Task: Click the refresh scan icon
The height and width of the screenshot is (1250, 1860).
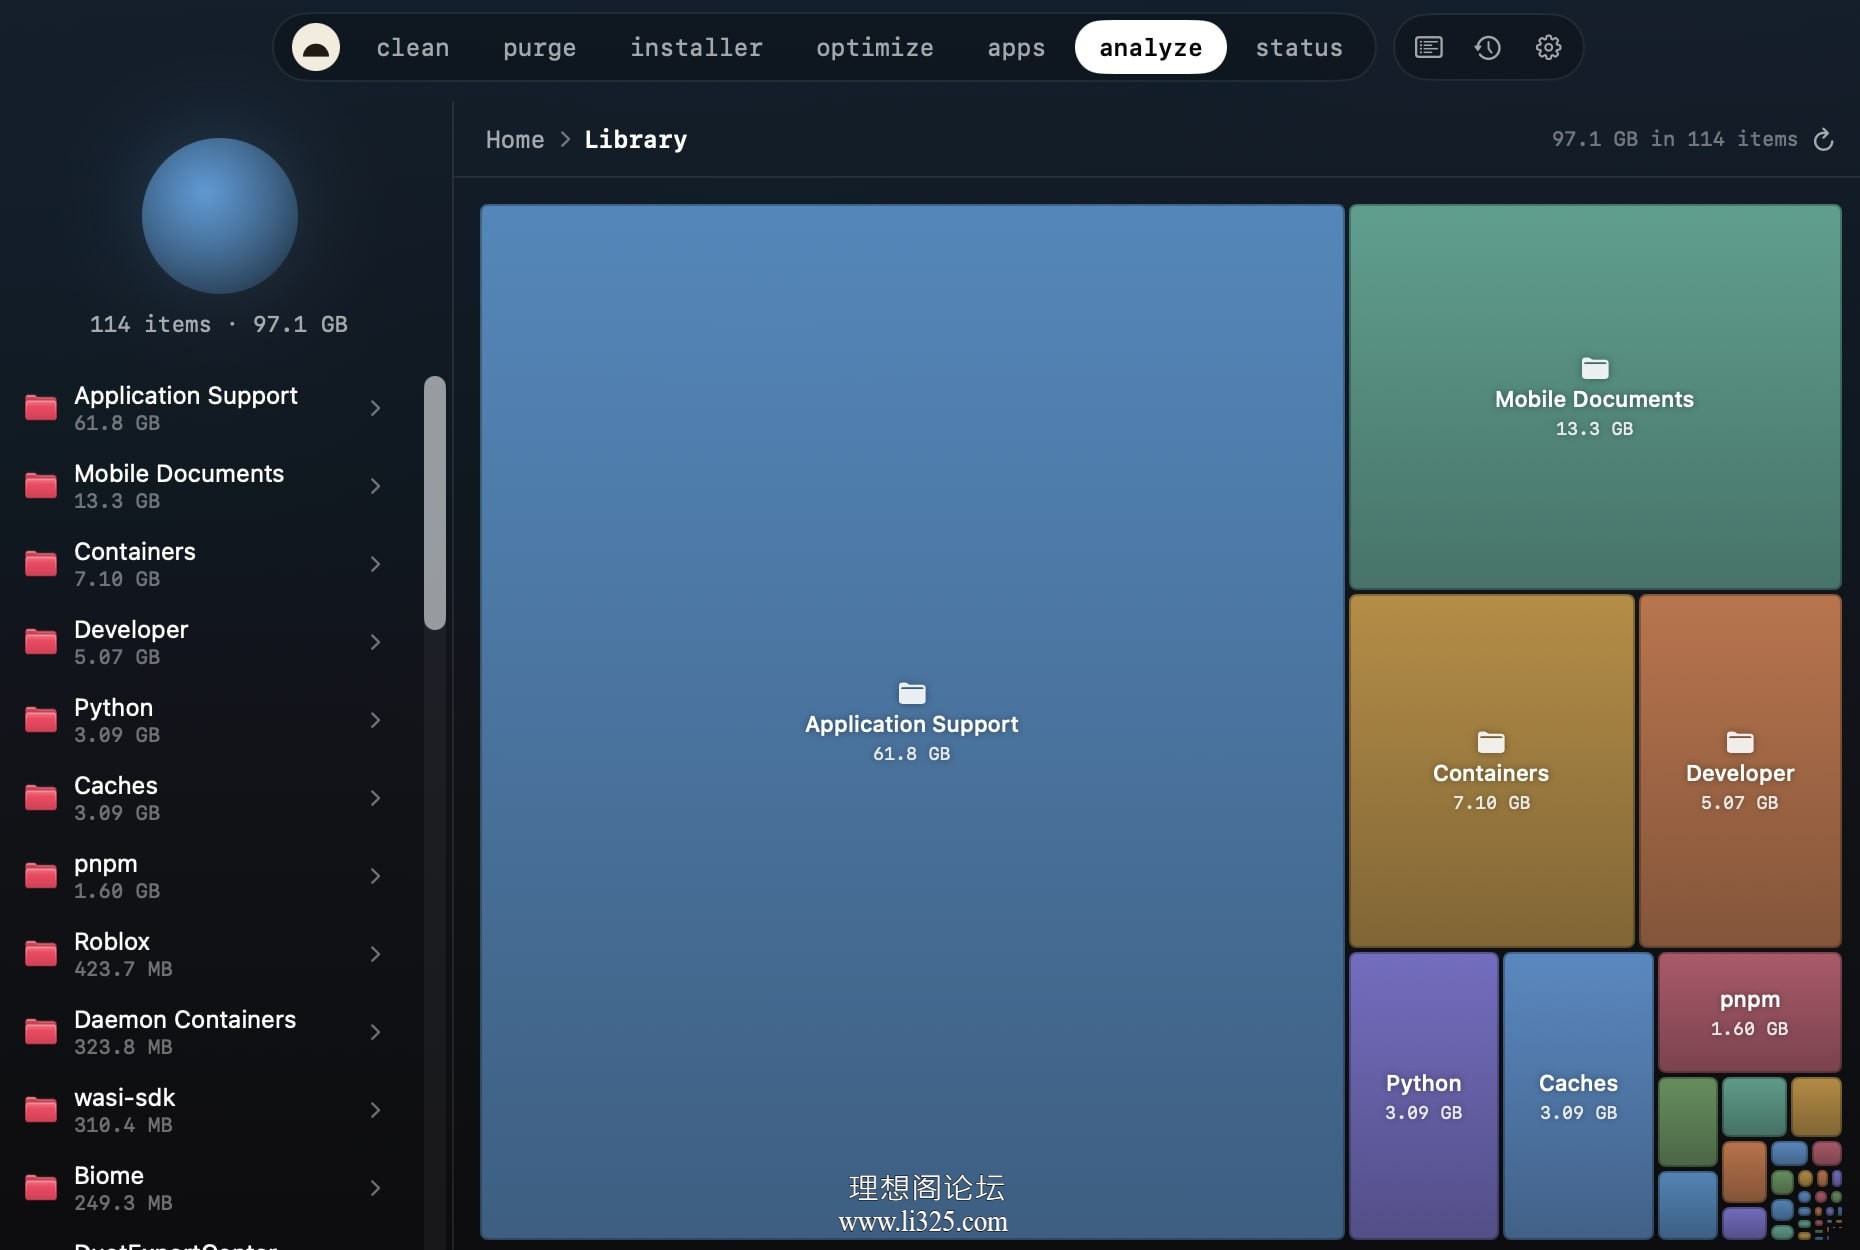Action: tap(1824, 140)
